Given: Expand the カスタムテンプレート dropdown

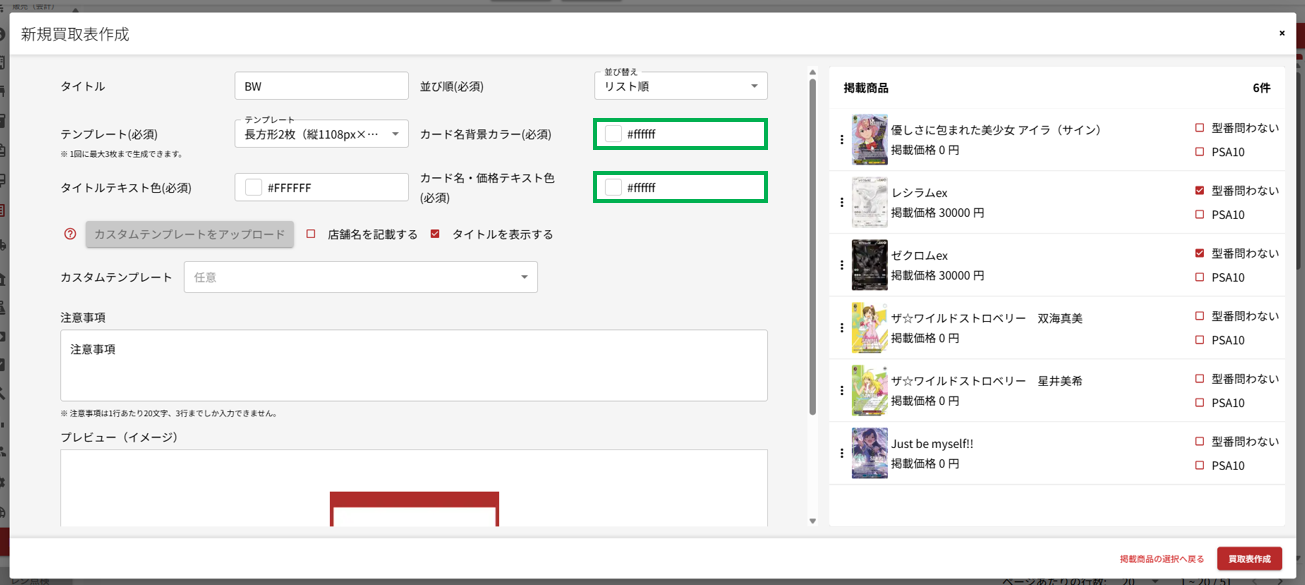Looking at the screenshot, I should click(x=360, y=277).
